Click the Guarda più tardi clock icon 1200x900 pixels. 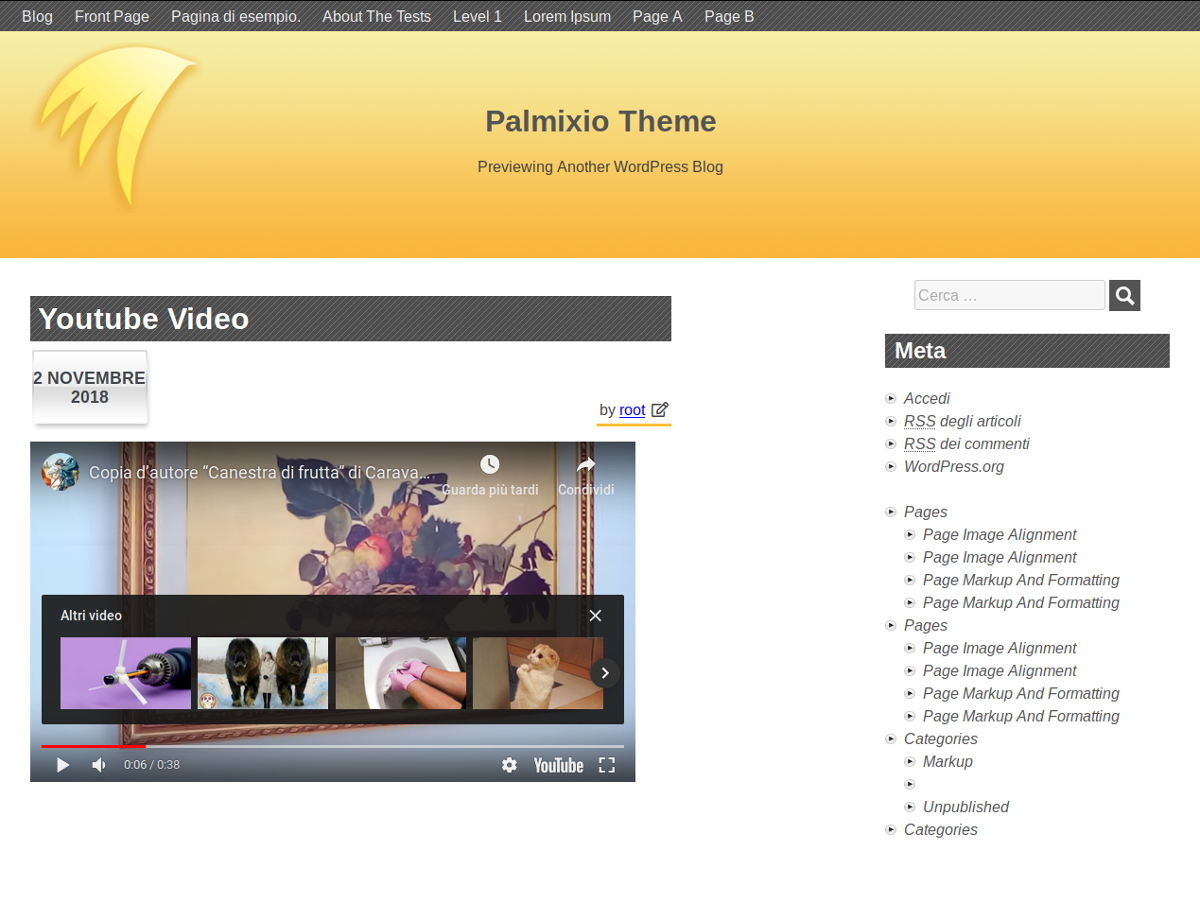coord(489,465)
